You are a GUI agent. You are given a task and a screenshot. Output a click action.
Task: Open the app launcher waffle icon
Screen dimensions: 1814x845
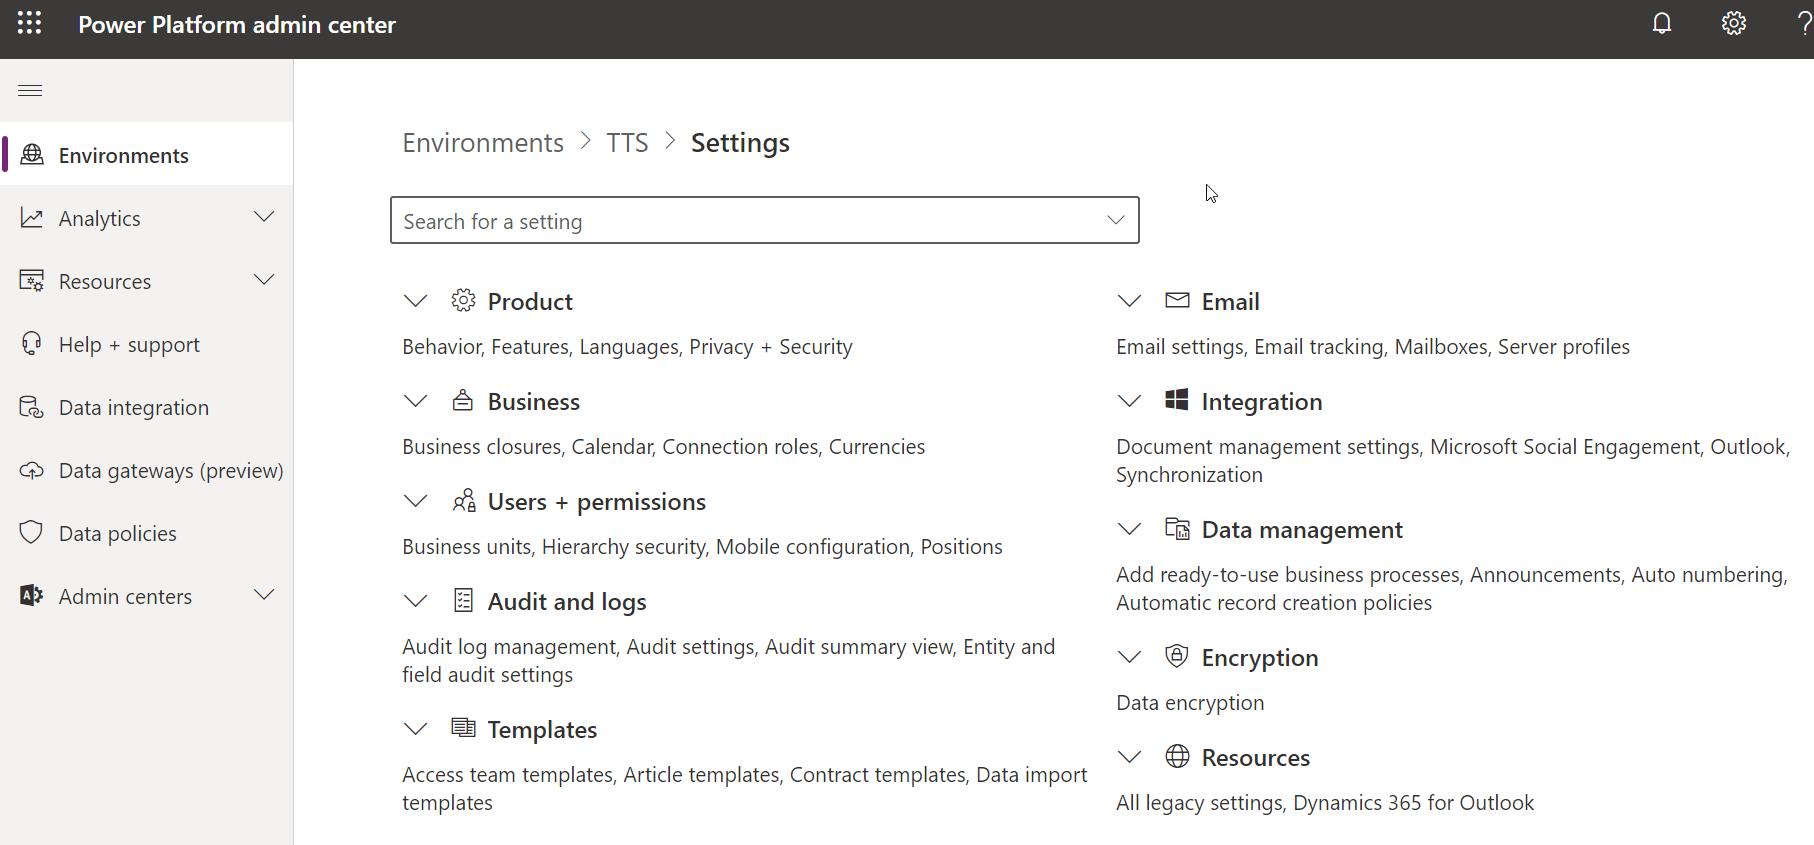click(29, 23)
